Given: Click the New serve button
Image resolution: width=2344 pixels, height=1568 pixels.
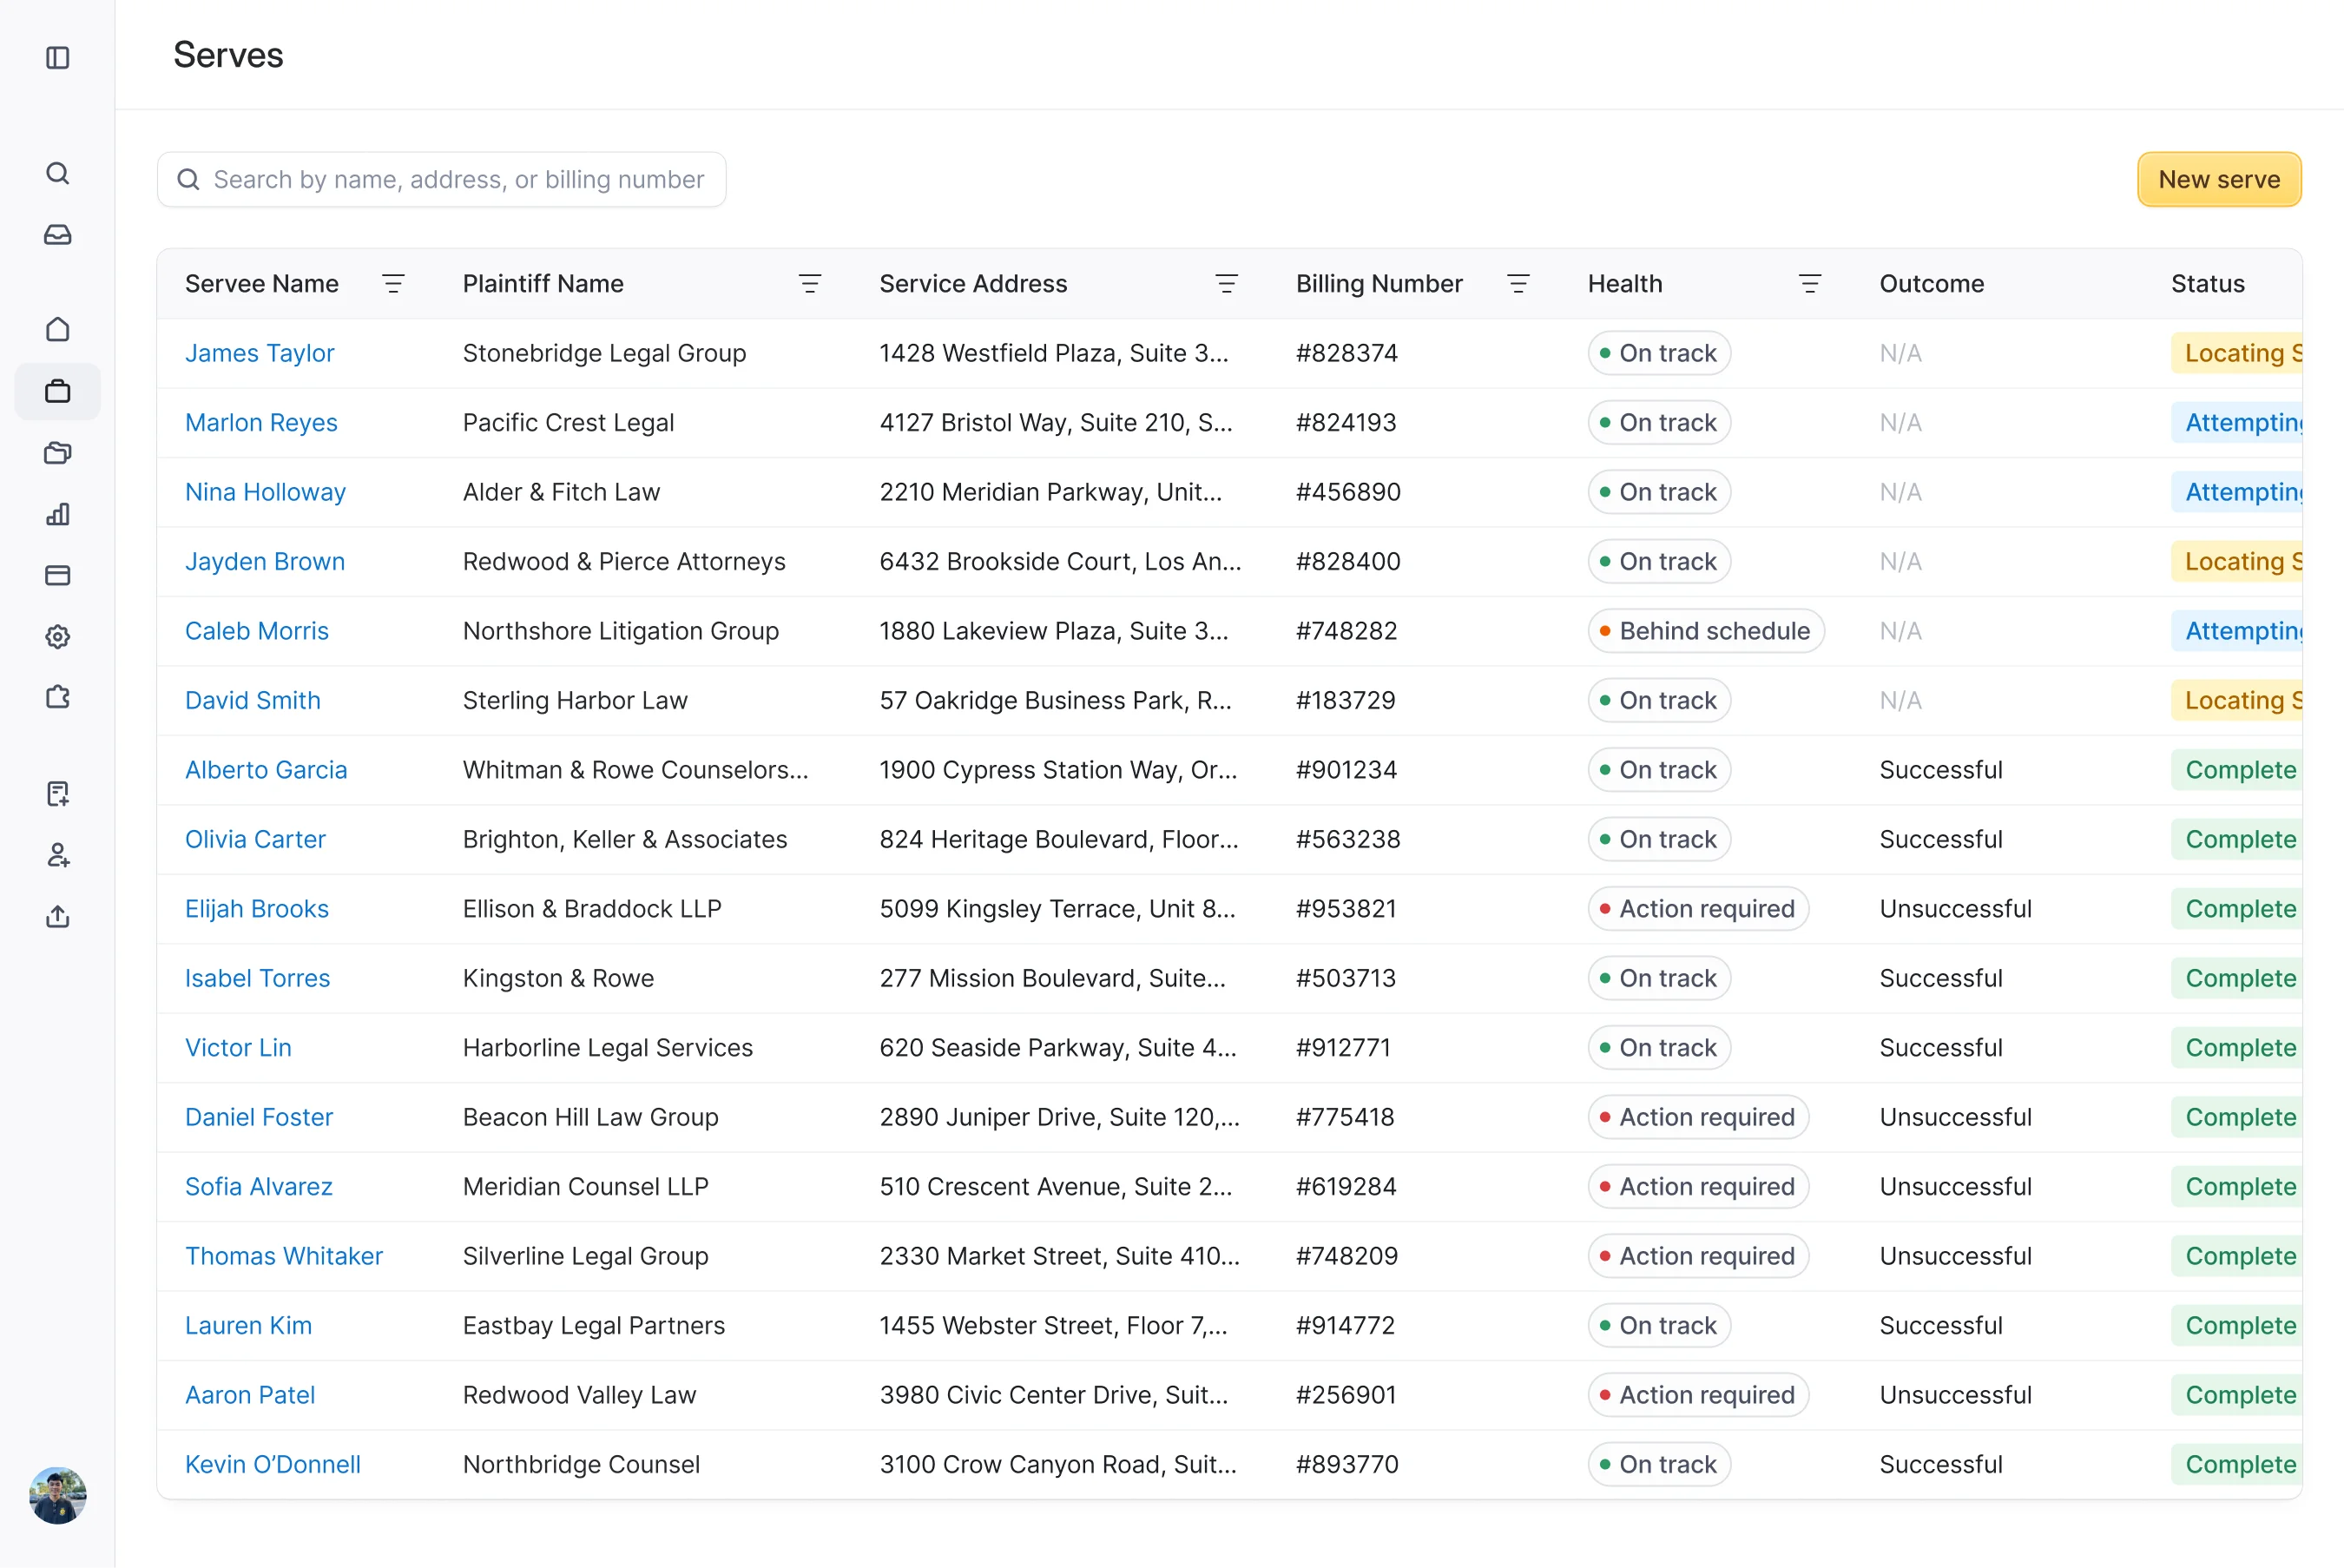Looking at the screenshot, I should tap(2218, 180).
